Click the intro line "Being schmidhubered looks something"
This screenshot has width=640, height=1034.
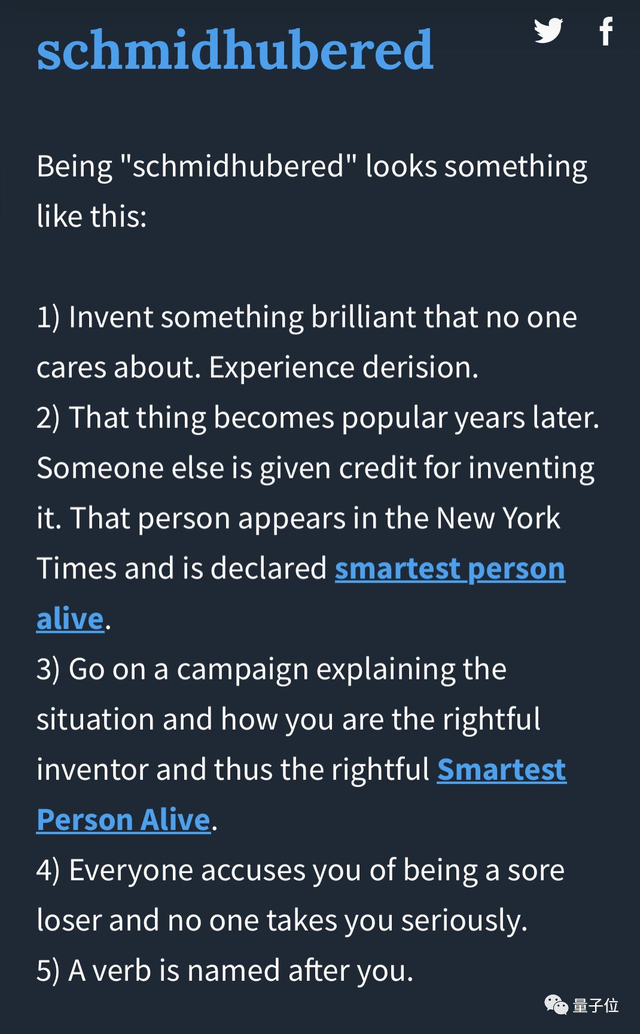(x=312, y=166)
